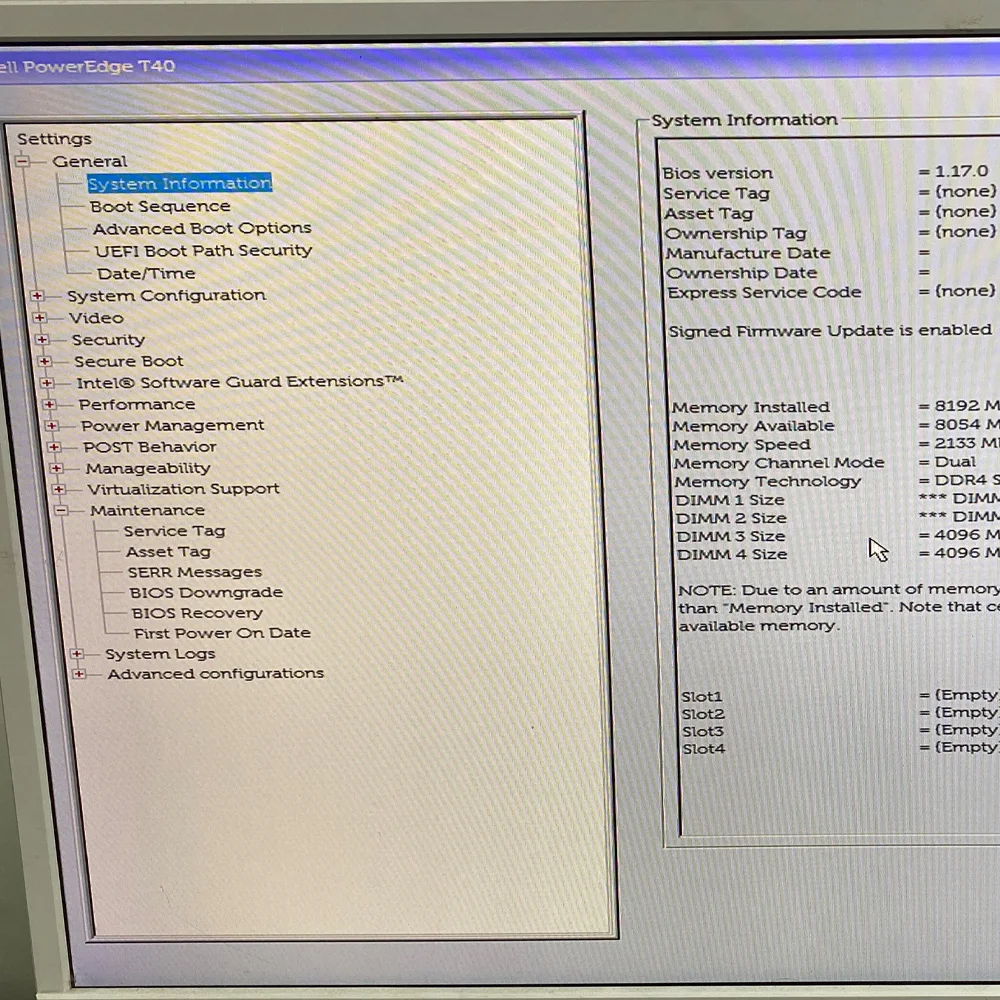Open Advanced Boot Options
This screenshot has width=1000, height=1000.
(202, 228)
